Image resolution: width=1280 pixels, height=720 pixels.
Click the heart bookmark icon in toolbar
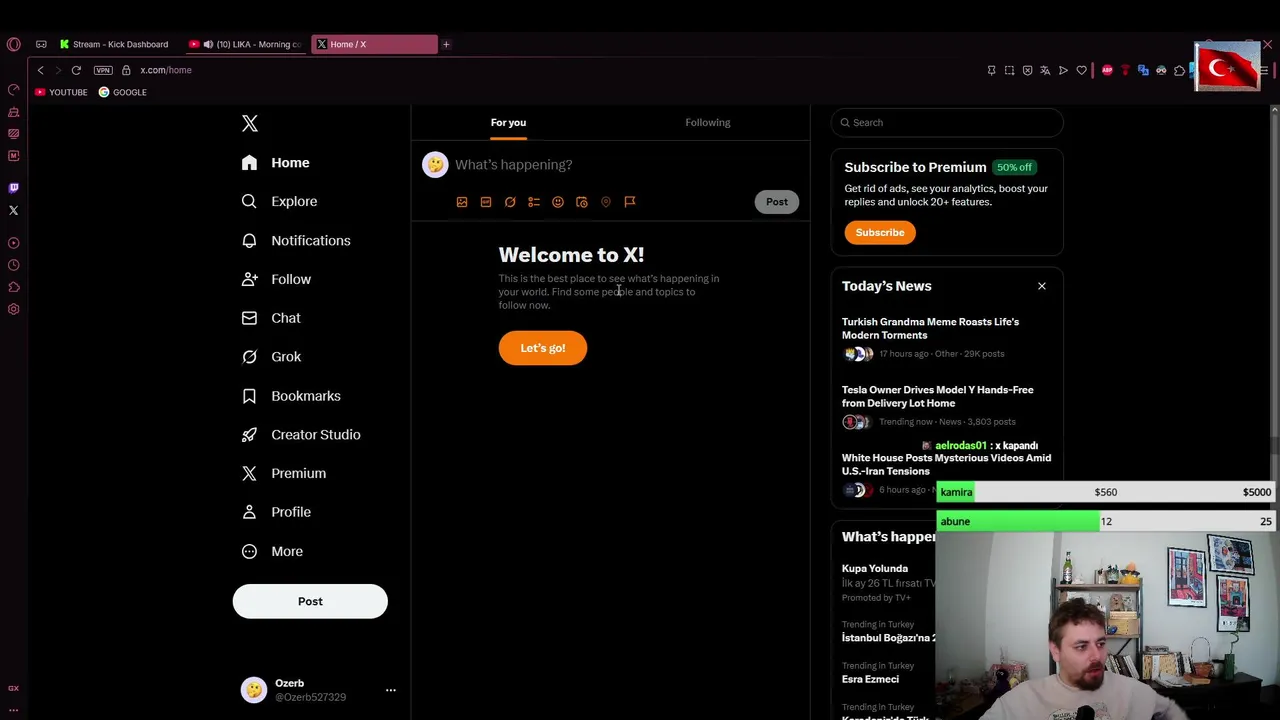pyautogui.click(x=1081, y=70)
